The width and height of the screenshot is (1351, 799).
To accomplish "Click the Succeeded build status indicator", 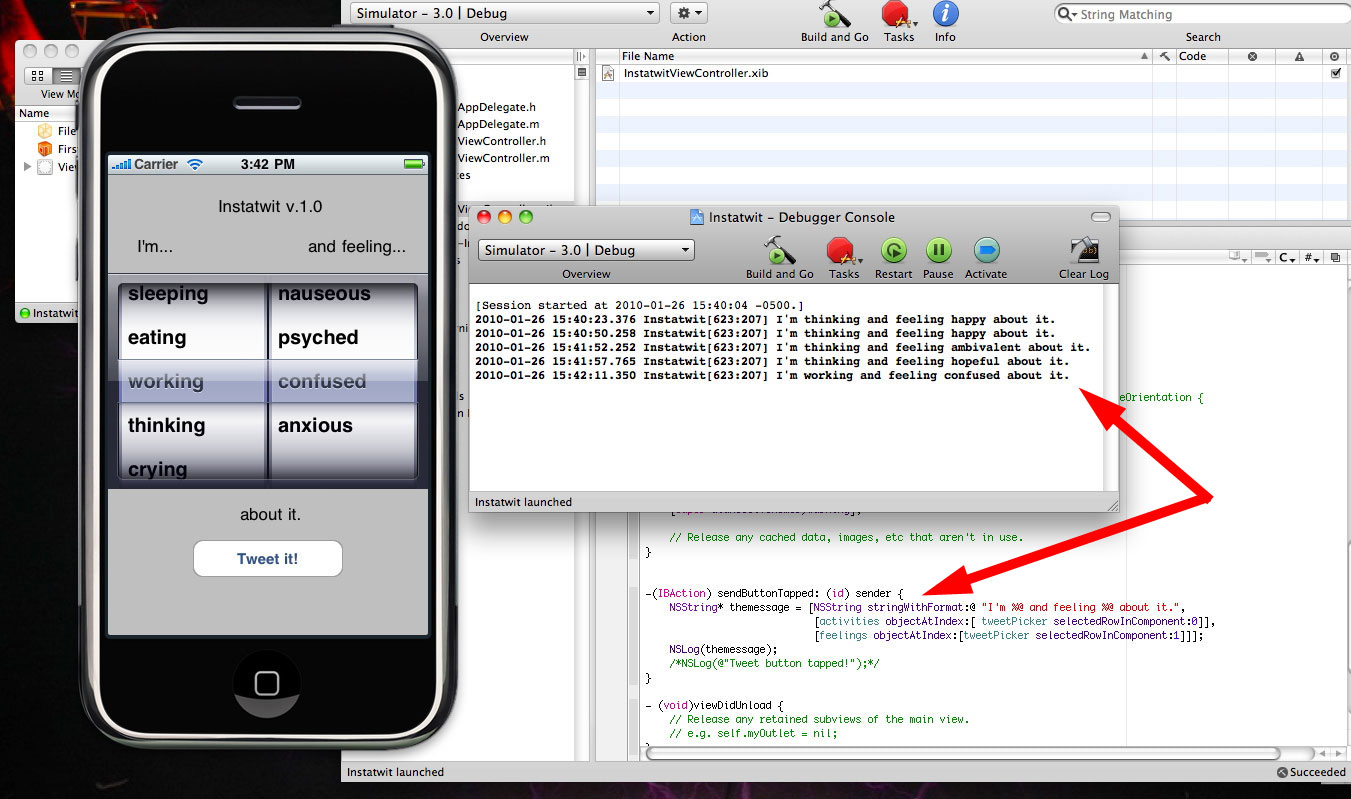I will coord(1311,772).
